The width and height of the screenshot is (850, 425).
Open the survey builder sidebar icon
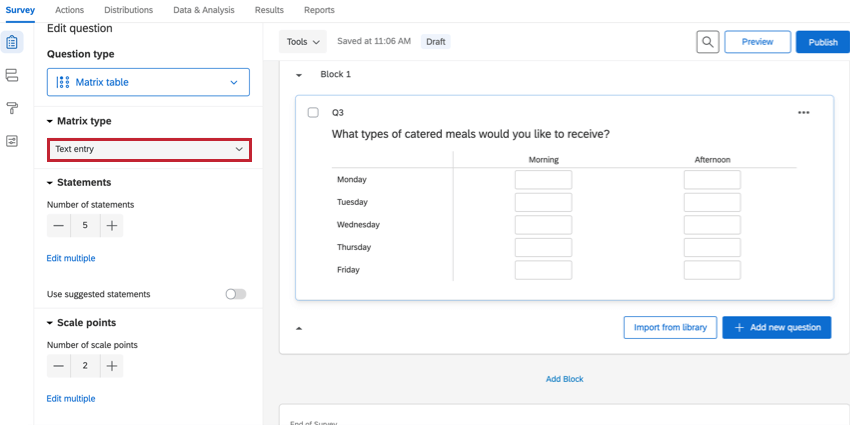coord(12,43)
